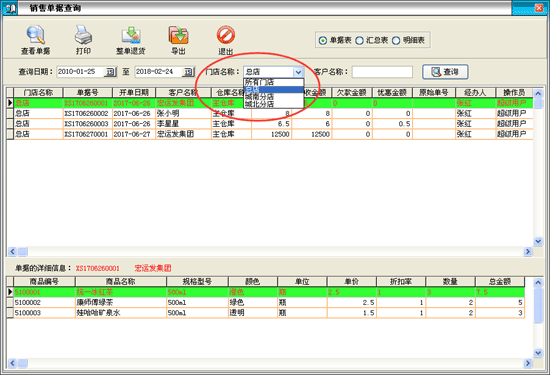Click the 单据号 column header
The height and width of the screenshot is (375, 550).
point(88,93)
